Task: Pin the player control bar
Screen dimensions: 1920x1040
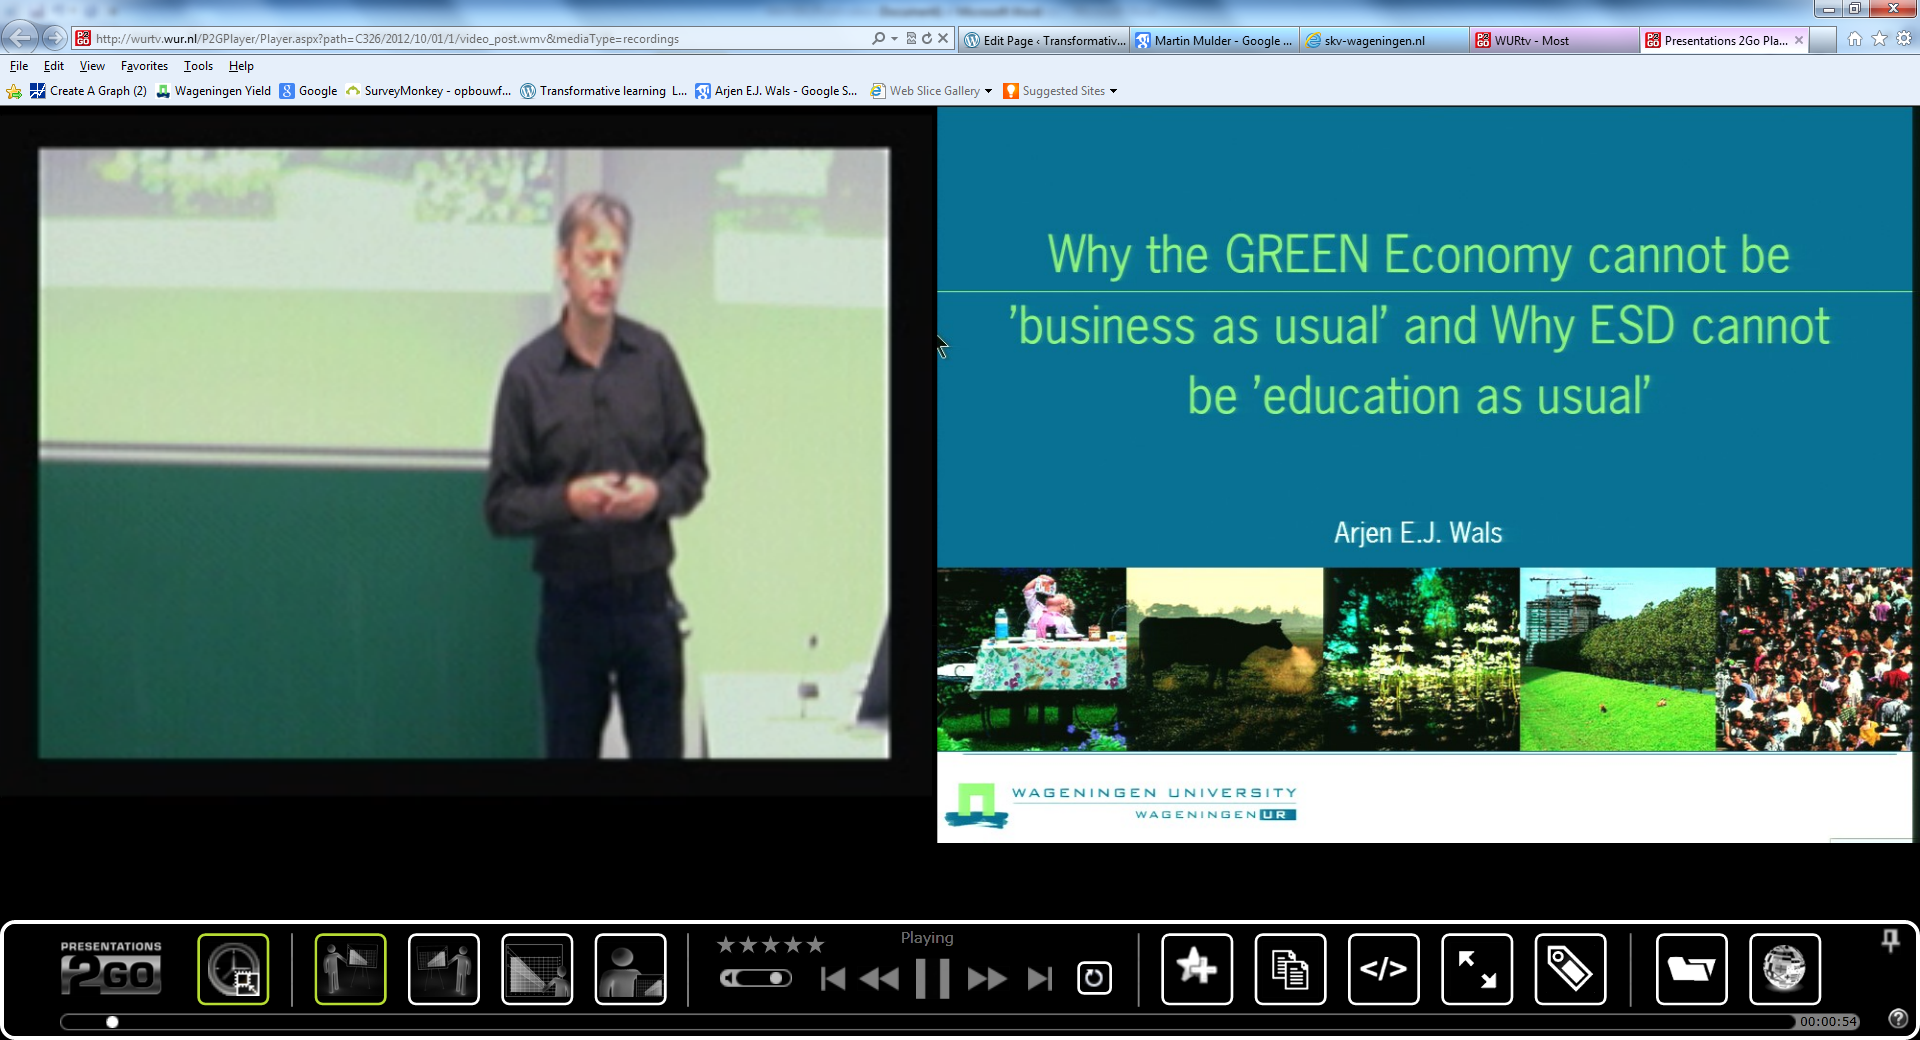Action: tap(1890, 940)
